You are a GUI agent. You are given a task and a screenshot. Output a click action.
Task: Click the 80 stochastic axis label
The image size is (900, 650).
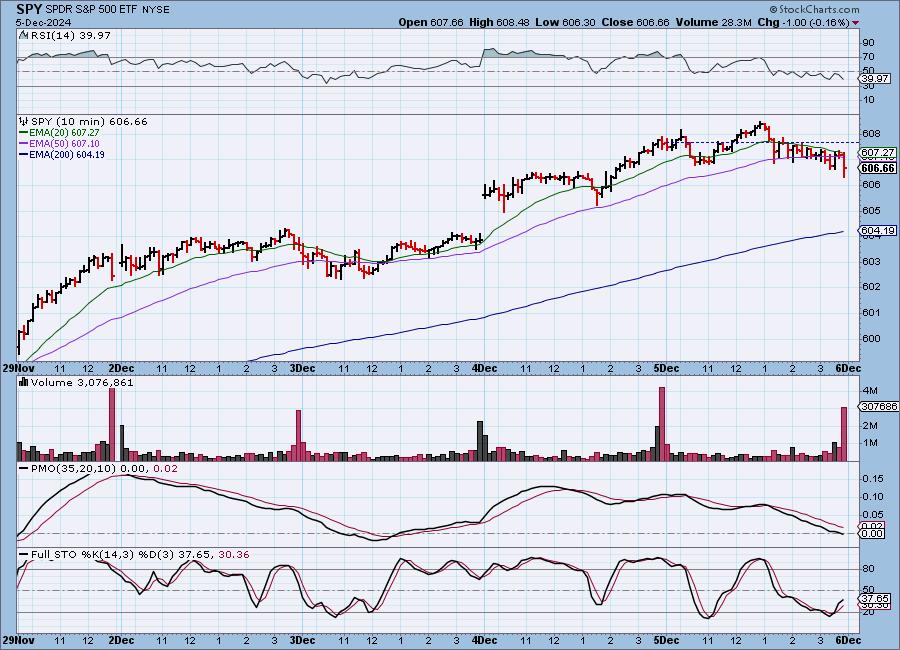(869, 569)
